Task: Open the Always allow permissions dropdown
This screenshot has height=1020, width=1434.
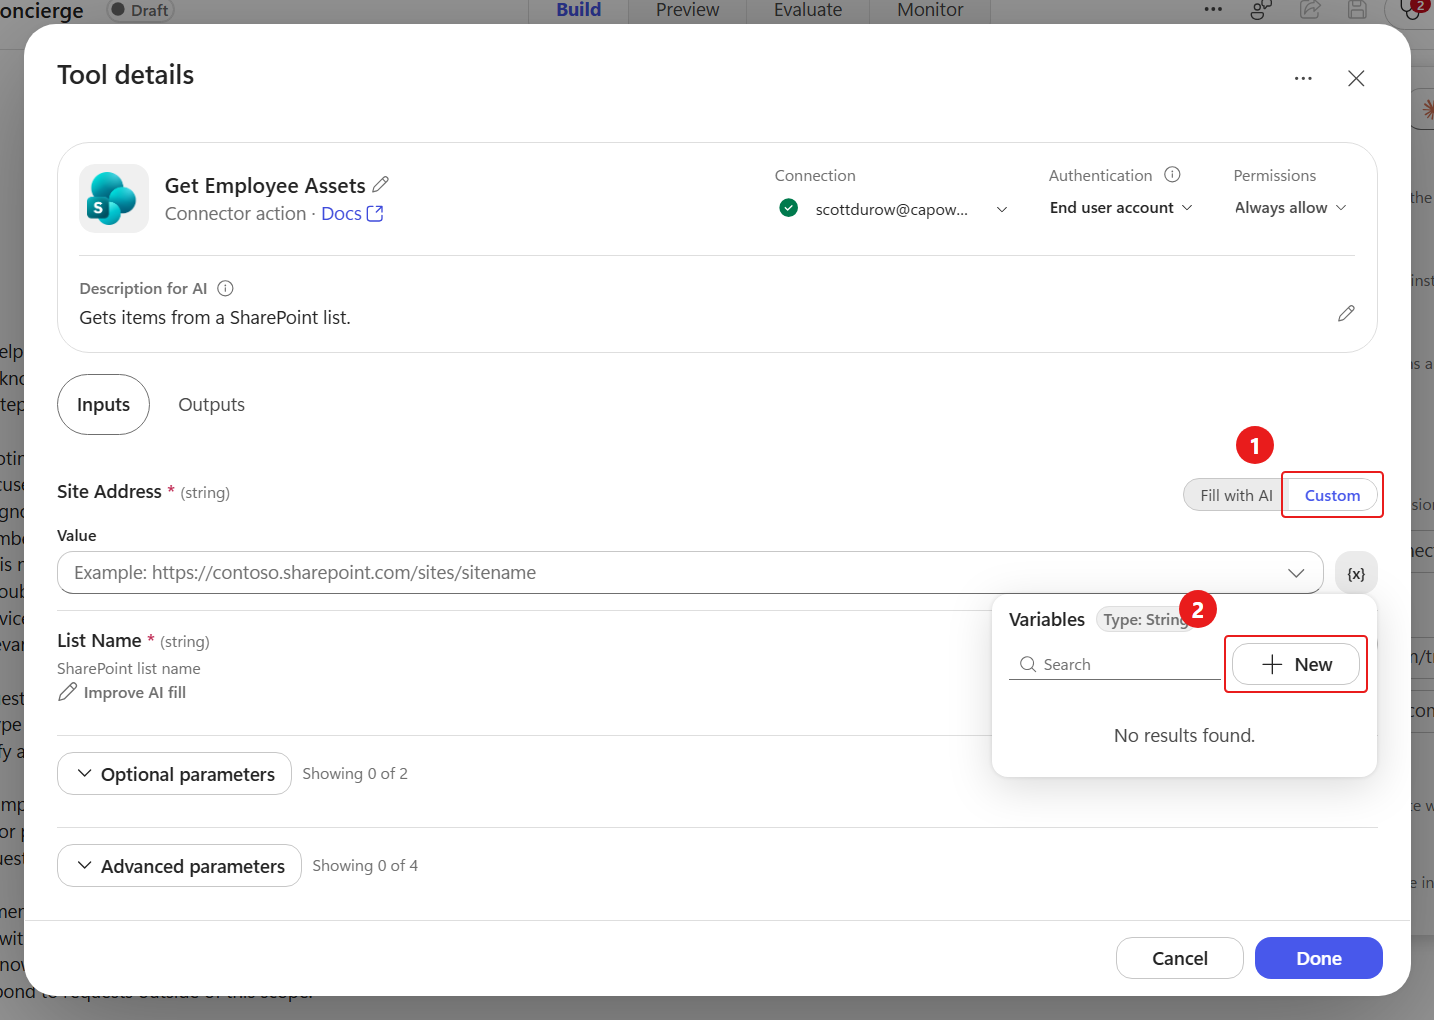Action: coord(1291,208)
